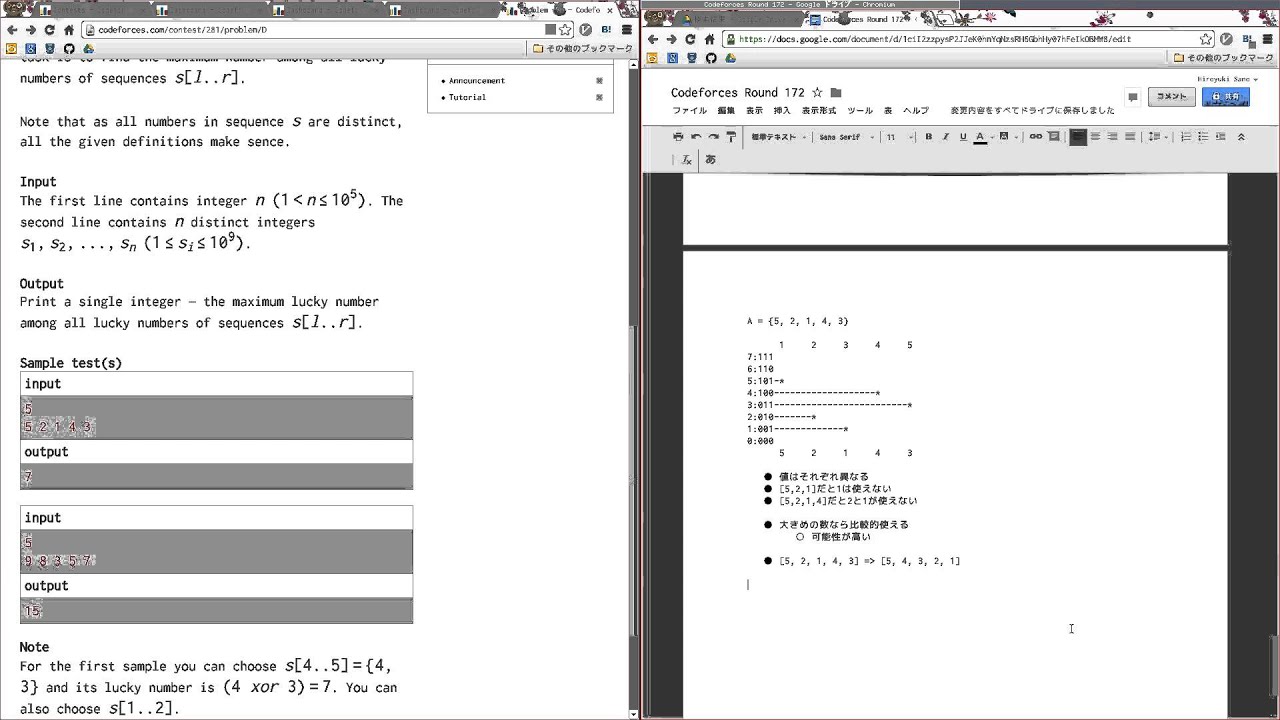1280x720 pixels.
Task: Set left text alignment
Action: (x=1077, y=137)
